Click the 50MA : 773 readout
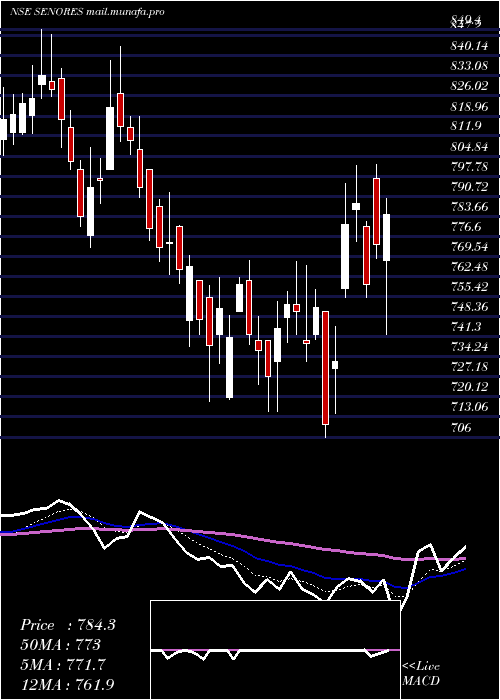The width and height of the screenshot is (500, 700). (60, 645)
